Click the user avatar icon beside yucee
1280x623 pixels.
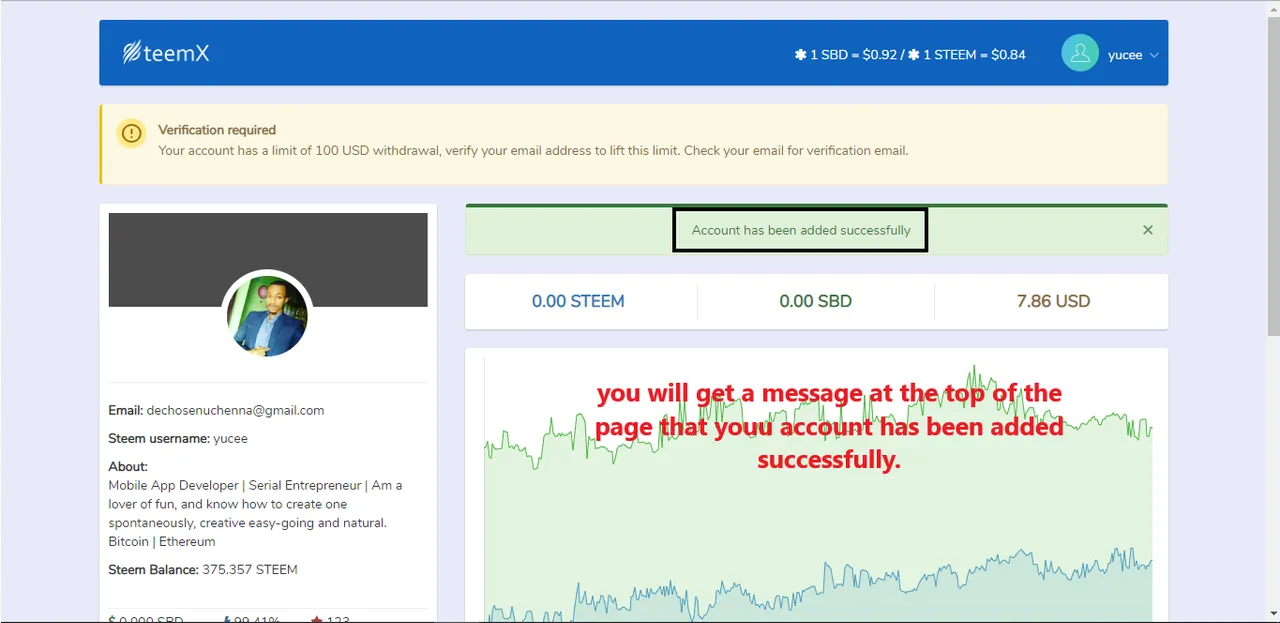(x=1080, y=54)
